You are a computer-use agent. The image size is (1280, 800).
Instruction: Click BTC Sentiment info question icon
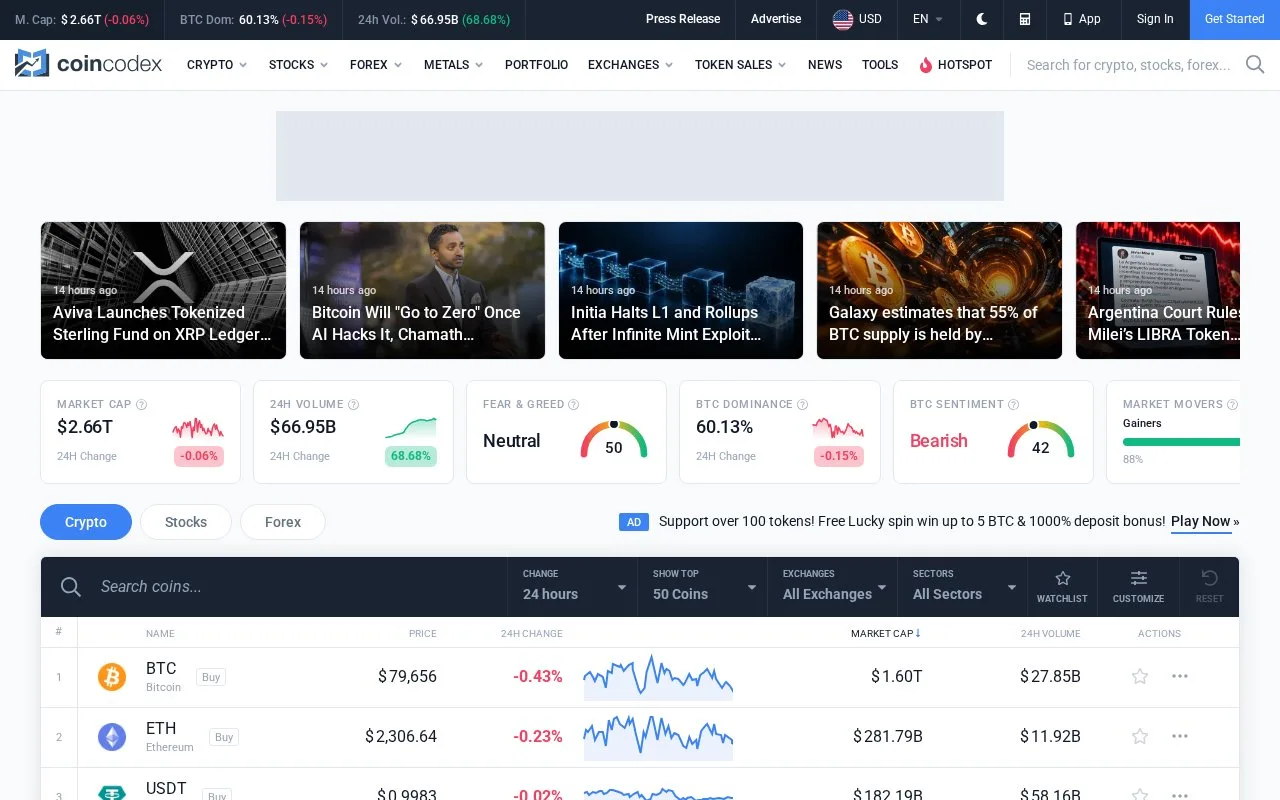coord(1013,405)
